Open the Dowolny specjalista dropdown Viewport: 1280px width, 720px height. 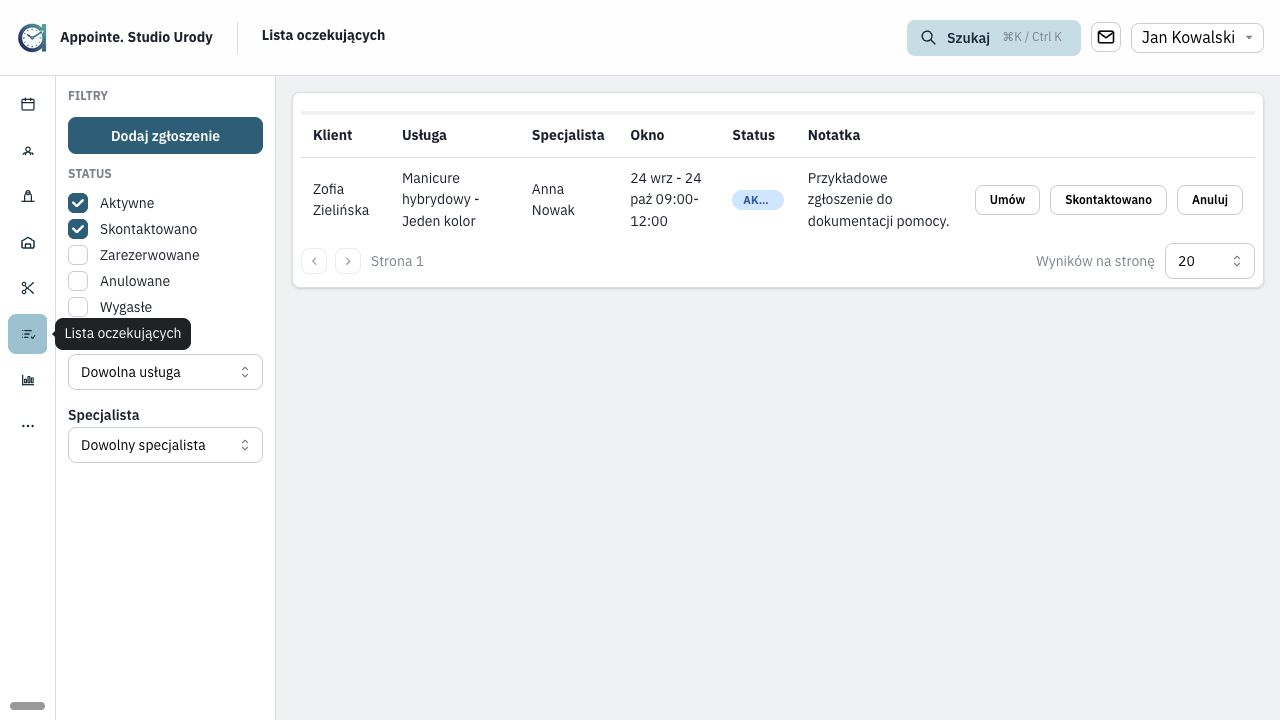coord(165,445)
